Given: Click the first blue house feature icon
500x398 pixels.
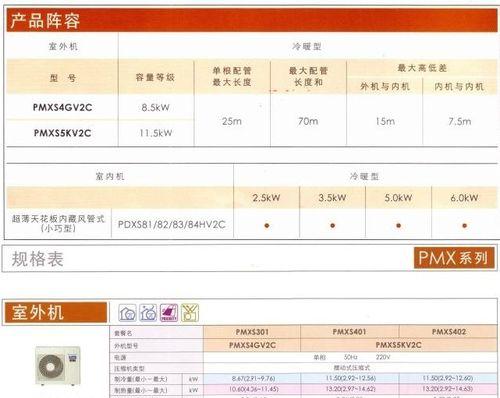Looking at the screenshot, I should tap(127, 313).
